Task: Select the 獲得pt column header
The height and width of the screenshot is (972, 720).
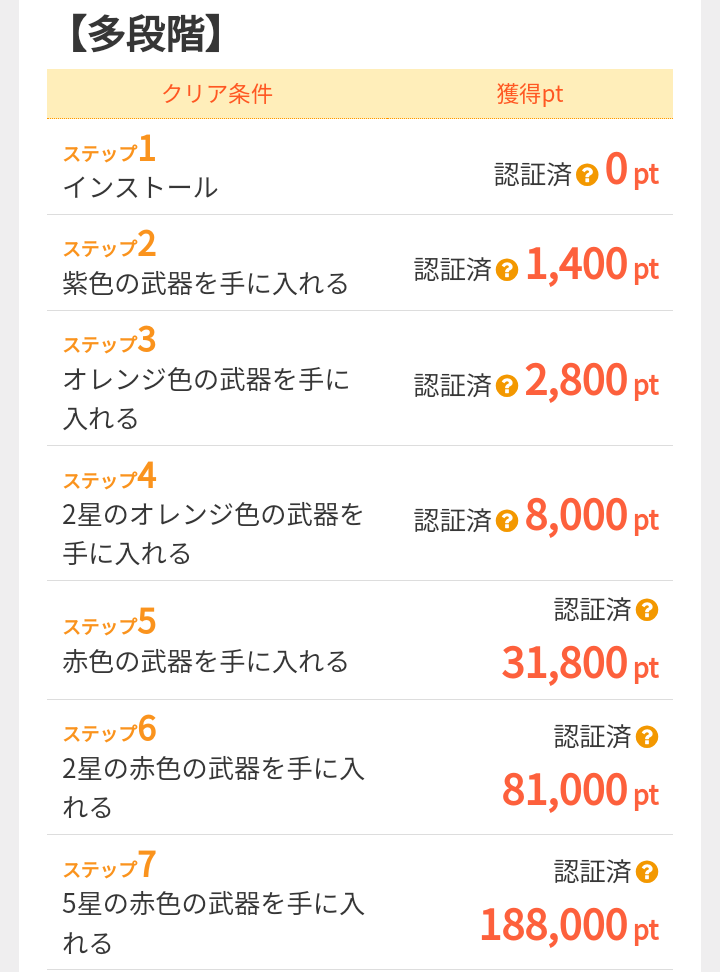Action: 530,94
